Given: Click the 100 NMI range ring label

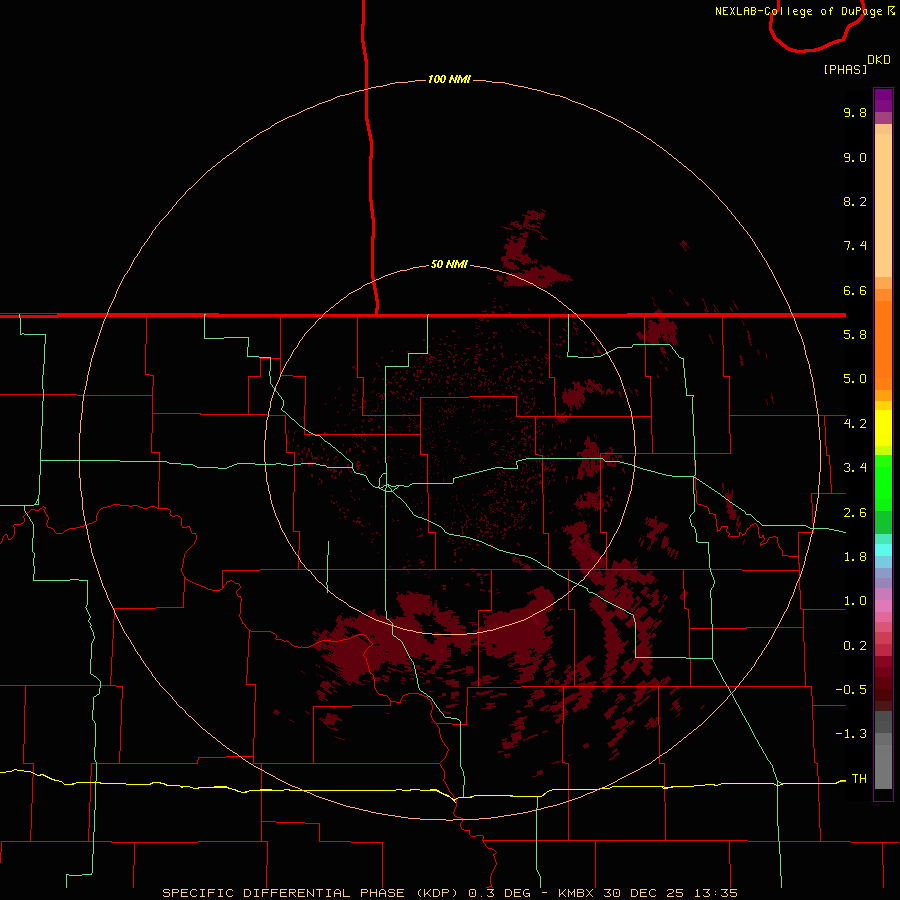Looking at the screenshot, I should 449,79.
